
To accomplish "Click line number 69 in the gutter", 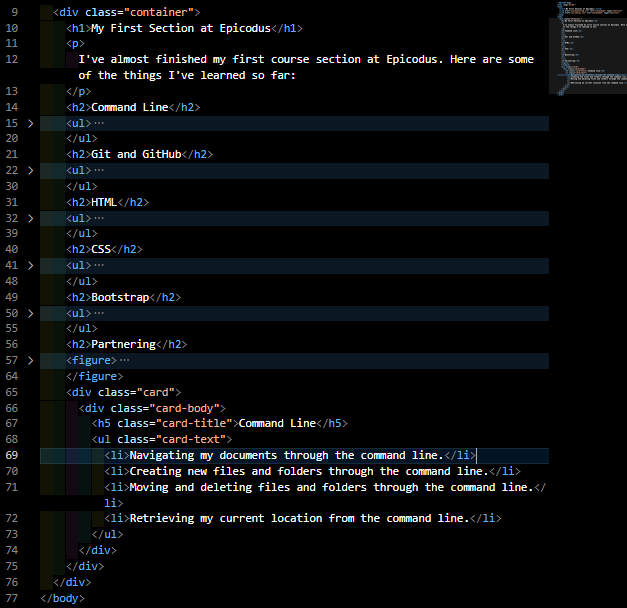I will coord(12,455).
